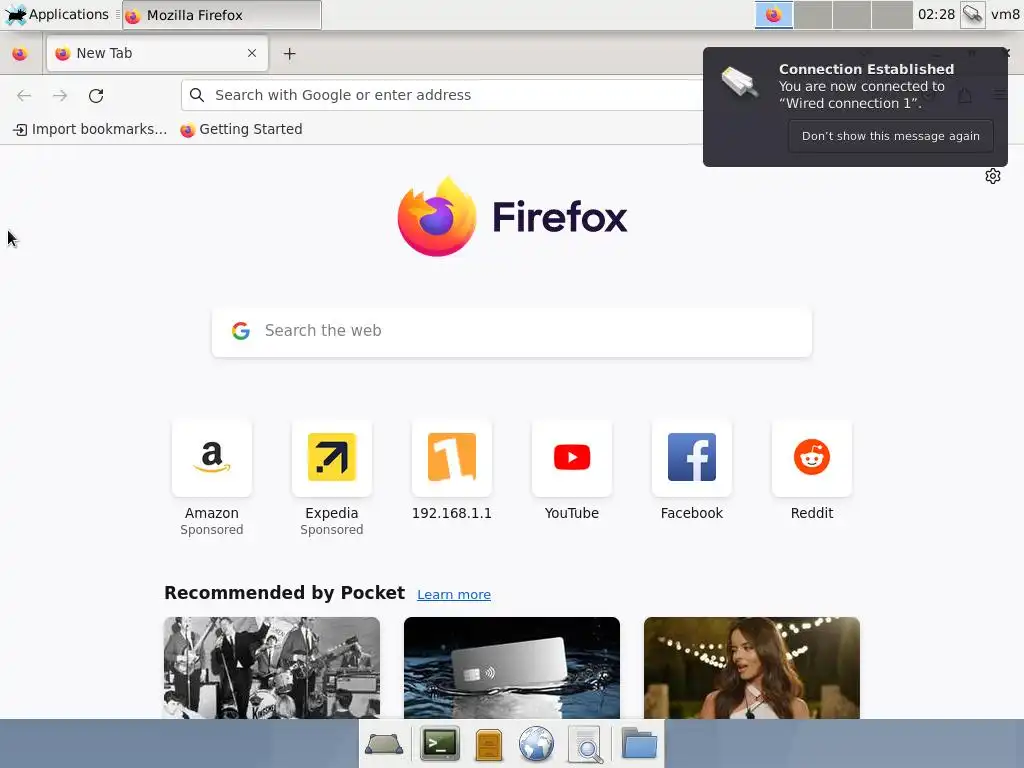Select the New Tab tab
The image size is (1024, 768).
click(x=157, y=54)
